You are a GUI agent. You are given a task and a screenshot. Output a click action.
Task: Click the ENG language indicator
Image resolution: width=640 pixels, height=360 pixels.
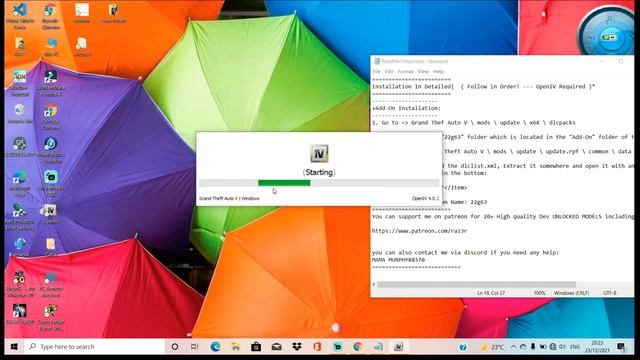[575, 347]
